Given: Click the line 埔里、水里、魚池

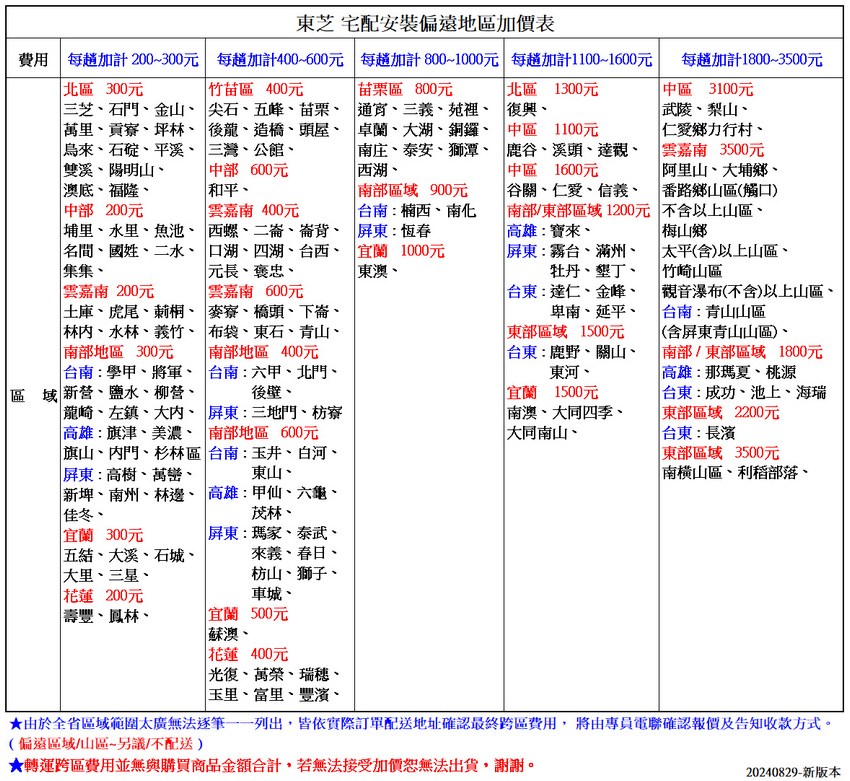Looking at the screenshot, I should (129, 231).
